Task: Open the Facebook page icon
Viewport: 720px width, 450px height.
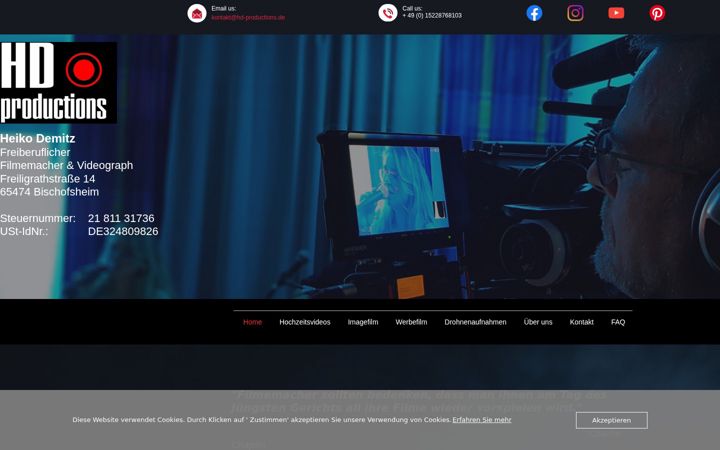Action: point(534,13)
